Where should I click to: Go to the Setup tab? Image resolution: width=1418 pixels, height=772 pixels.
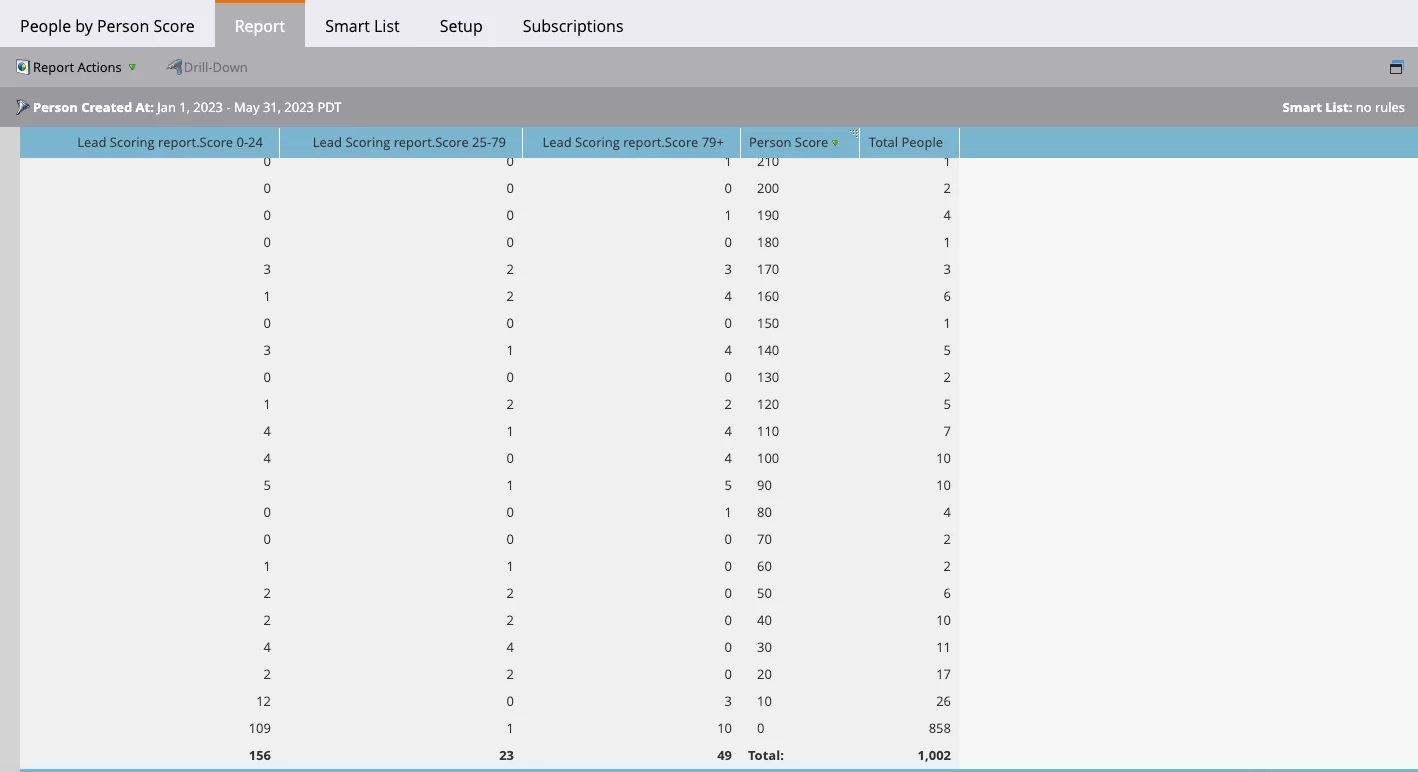click(461, 26)
